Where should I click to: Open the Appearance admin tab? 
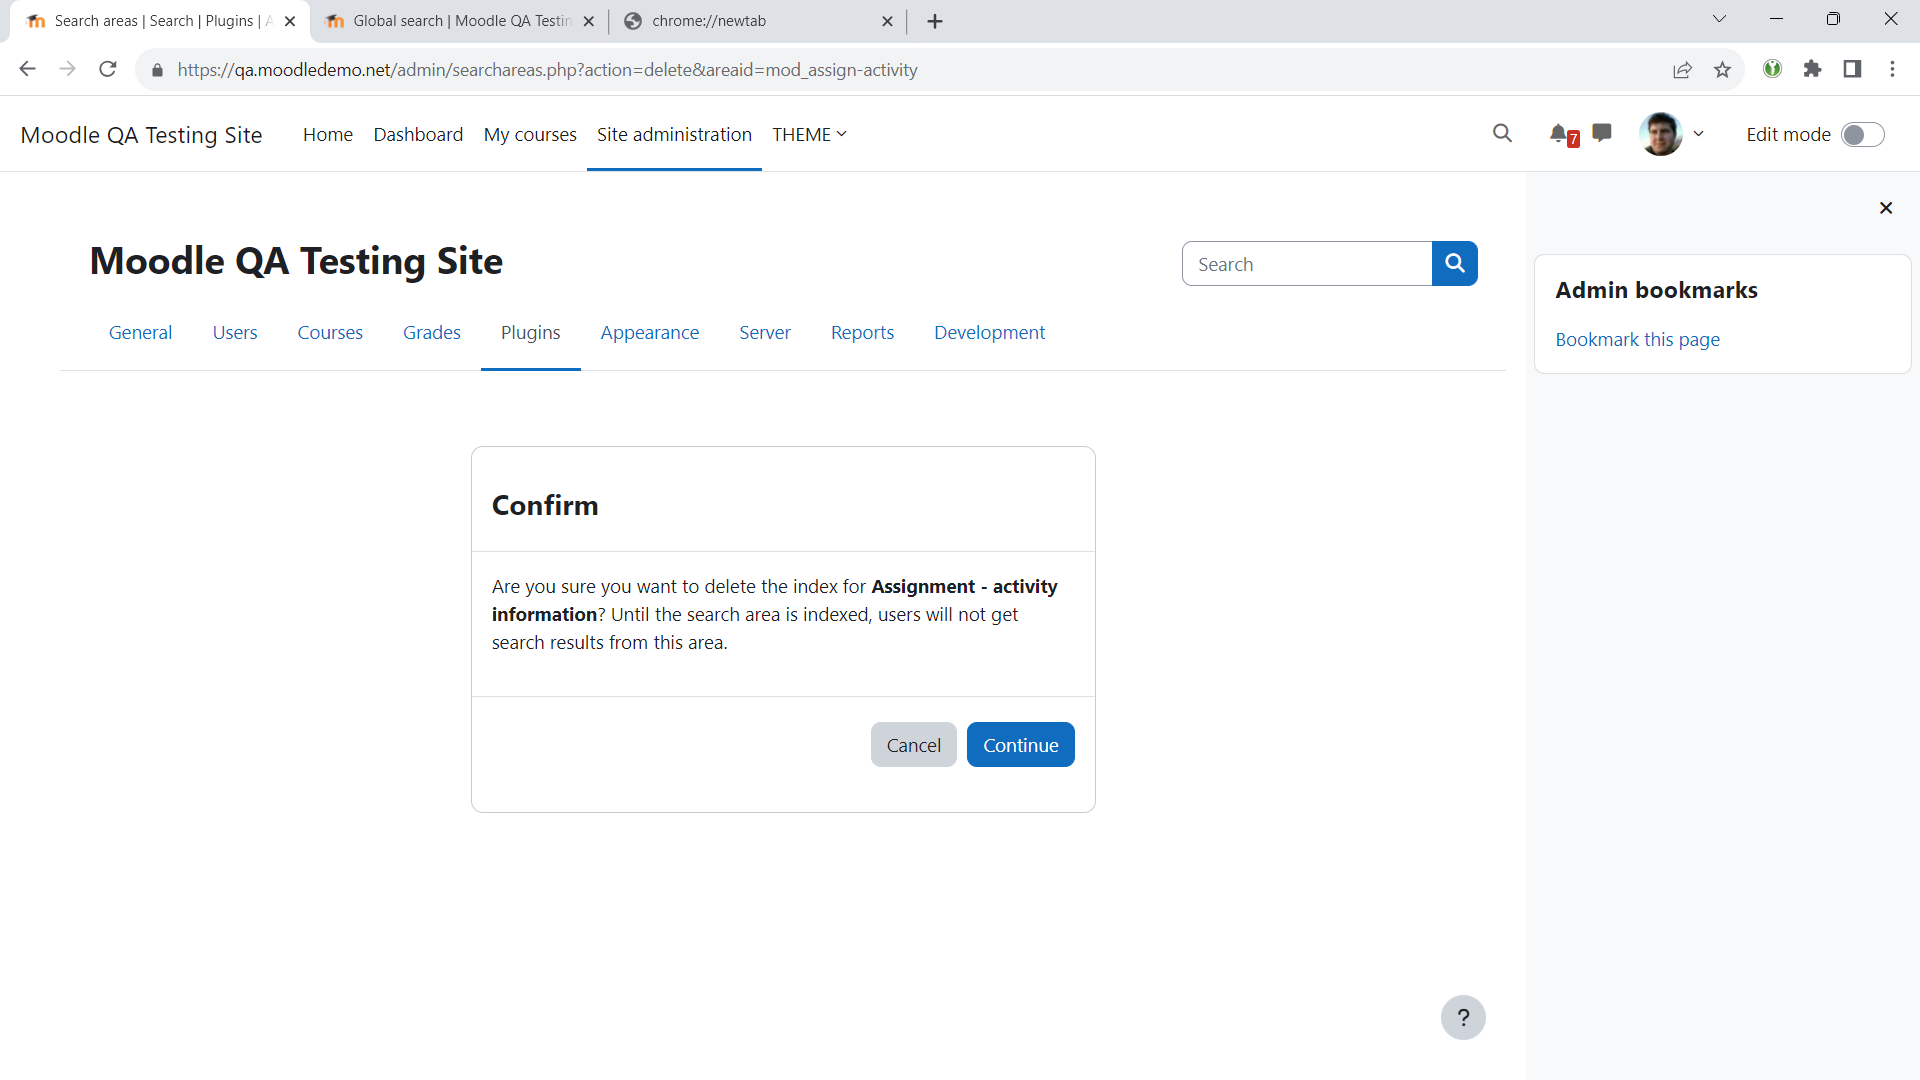(650, 332)
